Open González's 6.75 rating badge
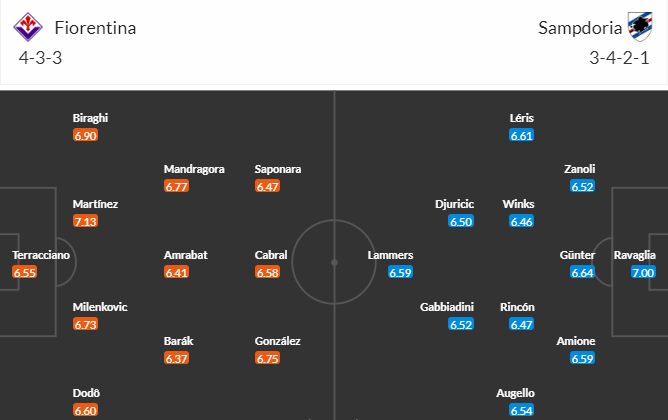The height and width of the screenshot is (420, 668). tap(267, 359)
